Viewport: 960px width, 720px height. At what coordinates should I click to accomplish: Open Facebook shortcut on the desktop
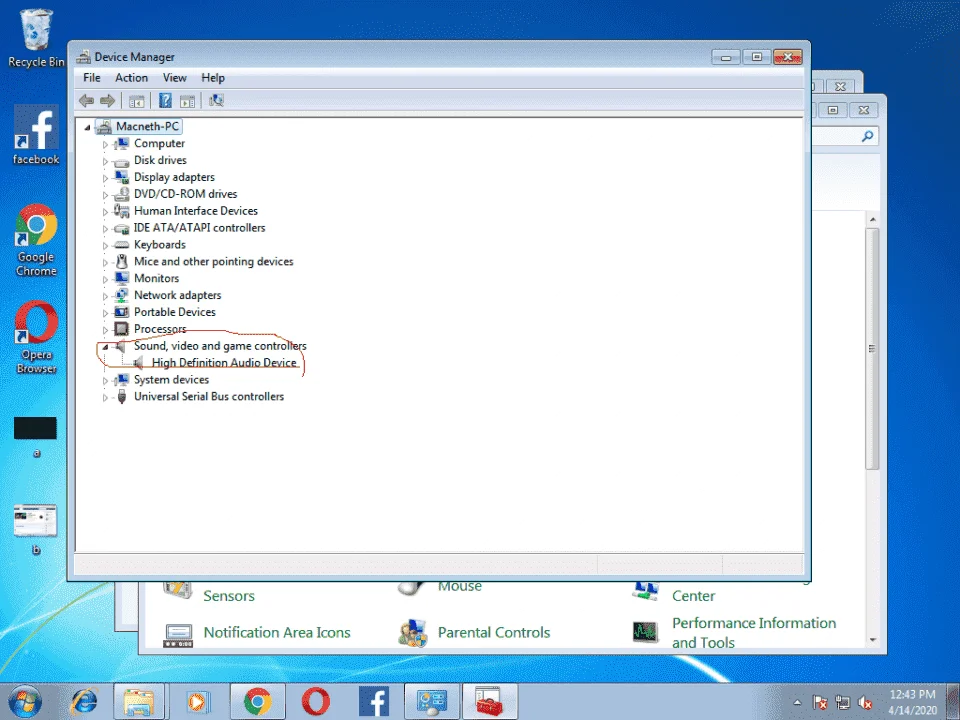coord(36,135)
